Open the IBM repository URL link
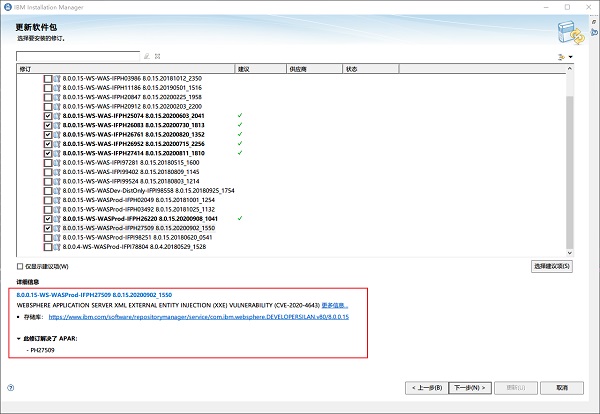The height and width of the screenshot is (414, 600). tap(198, 316)
